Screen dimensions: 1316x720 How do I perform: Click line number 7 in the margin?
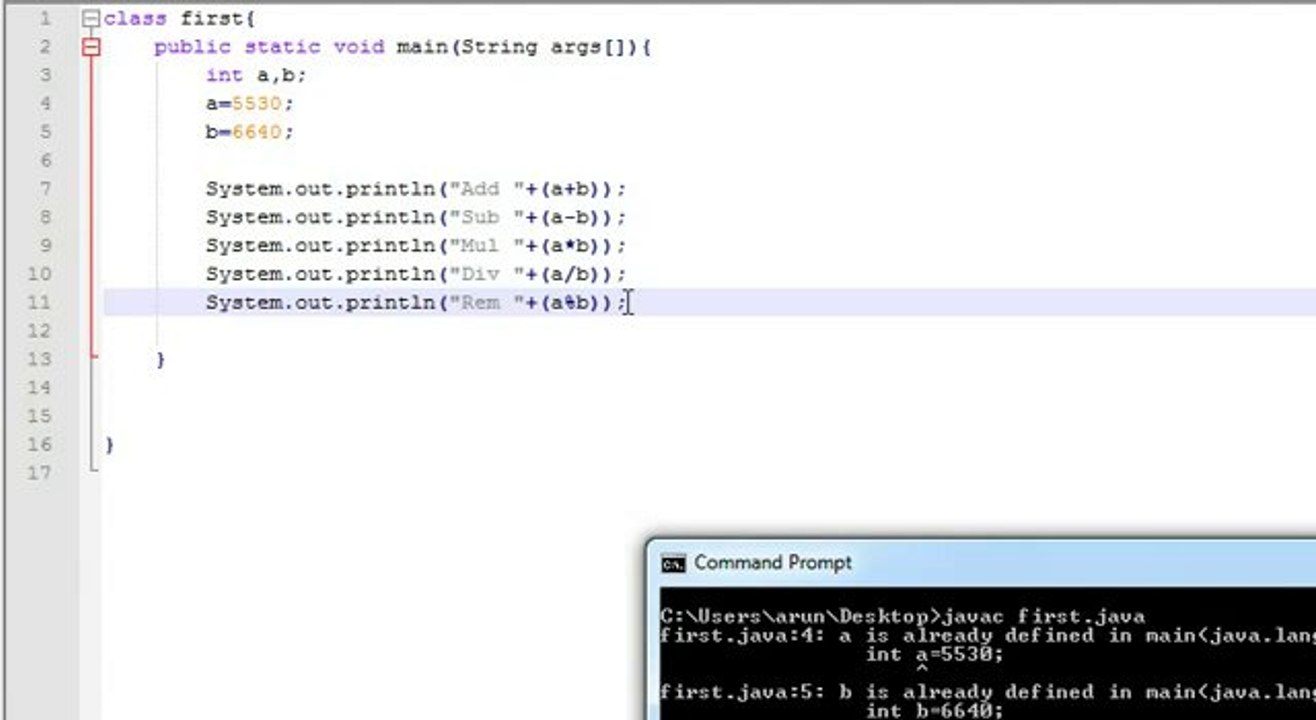click(x=44, y=188)
